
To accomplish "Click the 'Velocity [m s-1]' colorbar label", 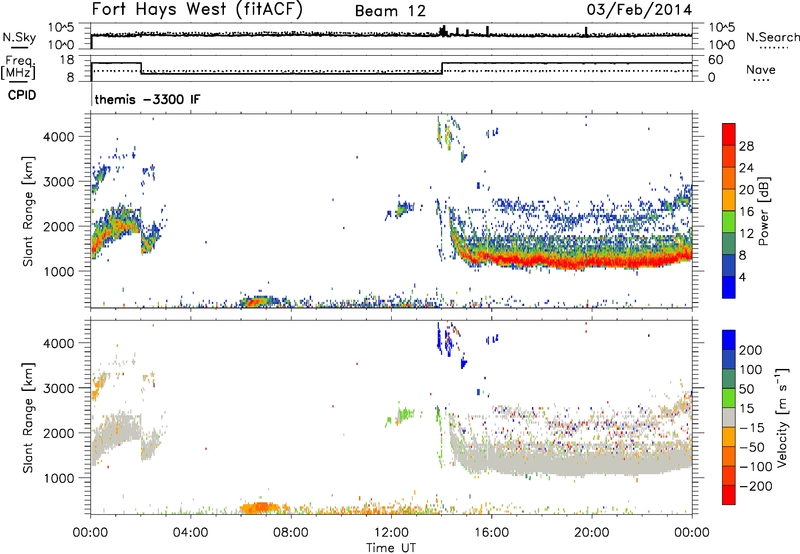I will tap(782, 417).
